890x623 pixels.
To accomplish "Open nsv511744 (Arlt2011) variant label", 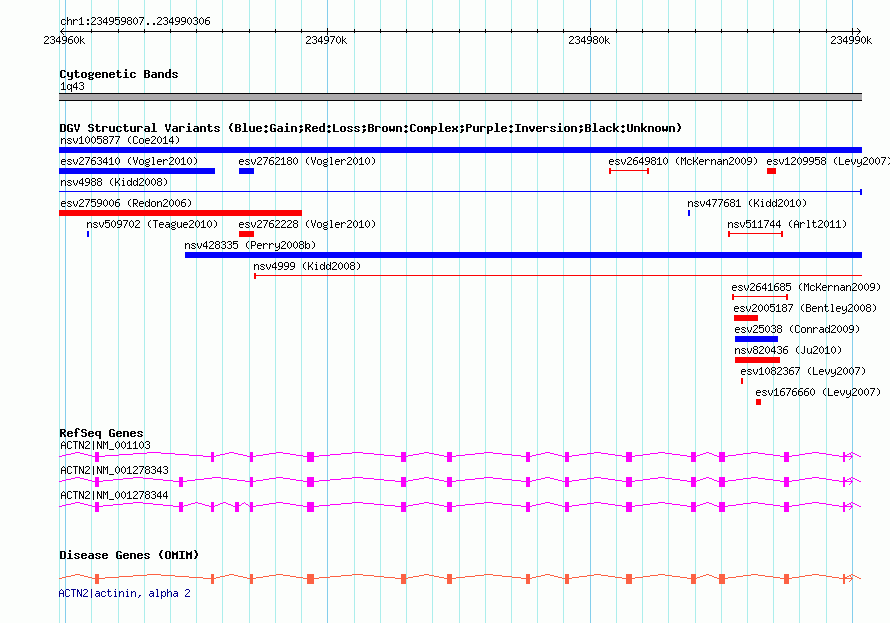I will (x=787, y=224).
